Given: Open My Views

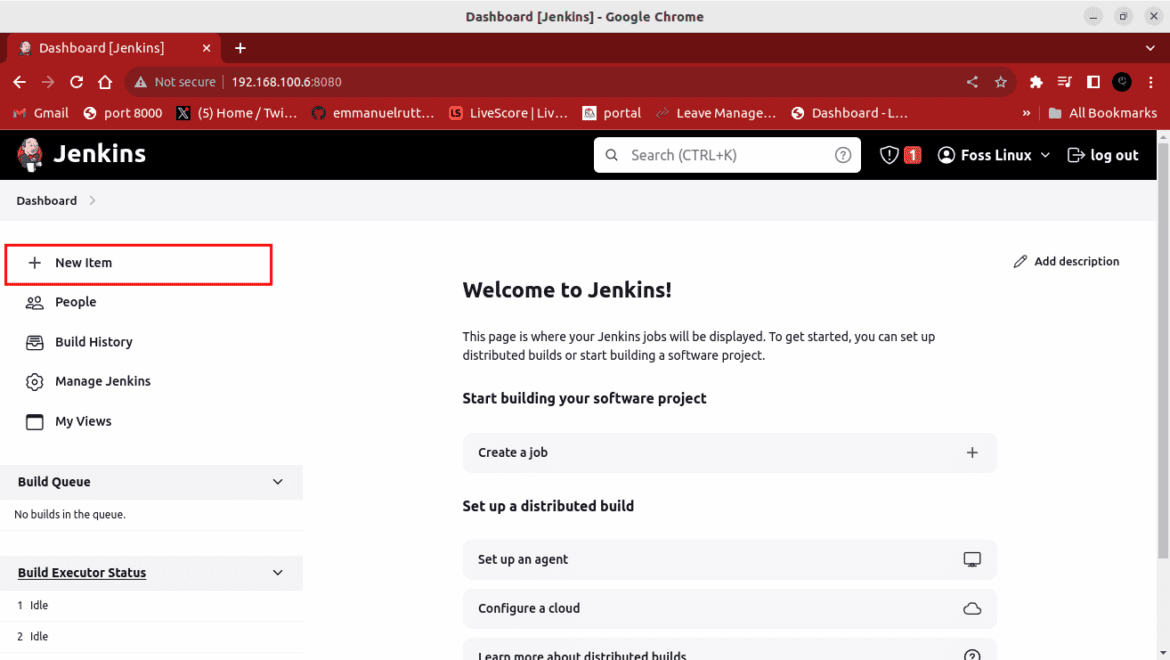Looking at the screenshot, I should click(x=82, y=421).
